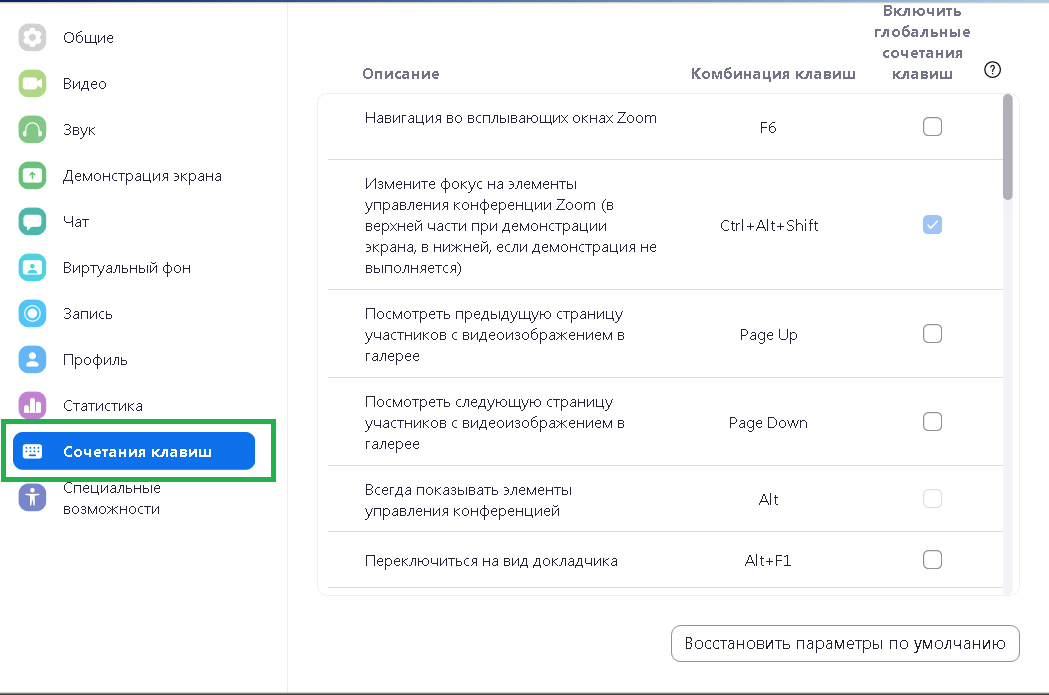This screenshot has height=695, width=1049.
Task: Click the Alt key combination field
Action: [x=768, y=500]
